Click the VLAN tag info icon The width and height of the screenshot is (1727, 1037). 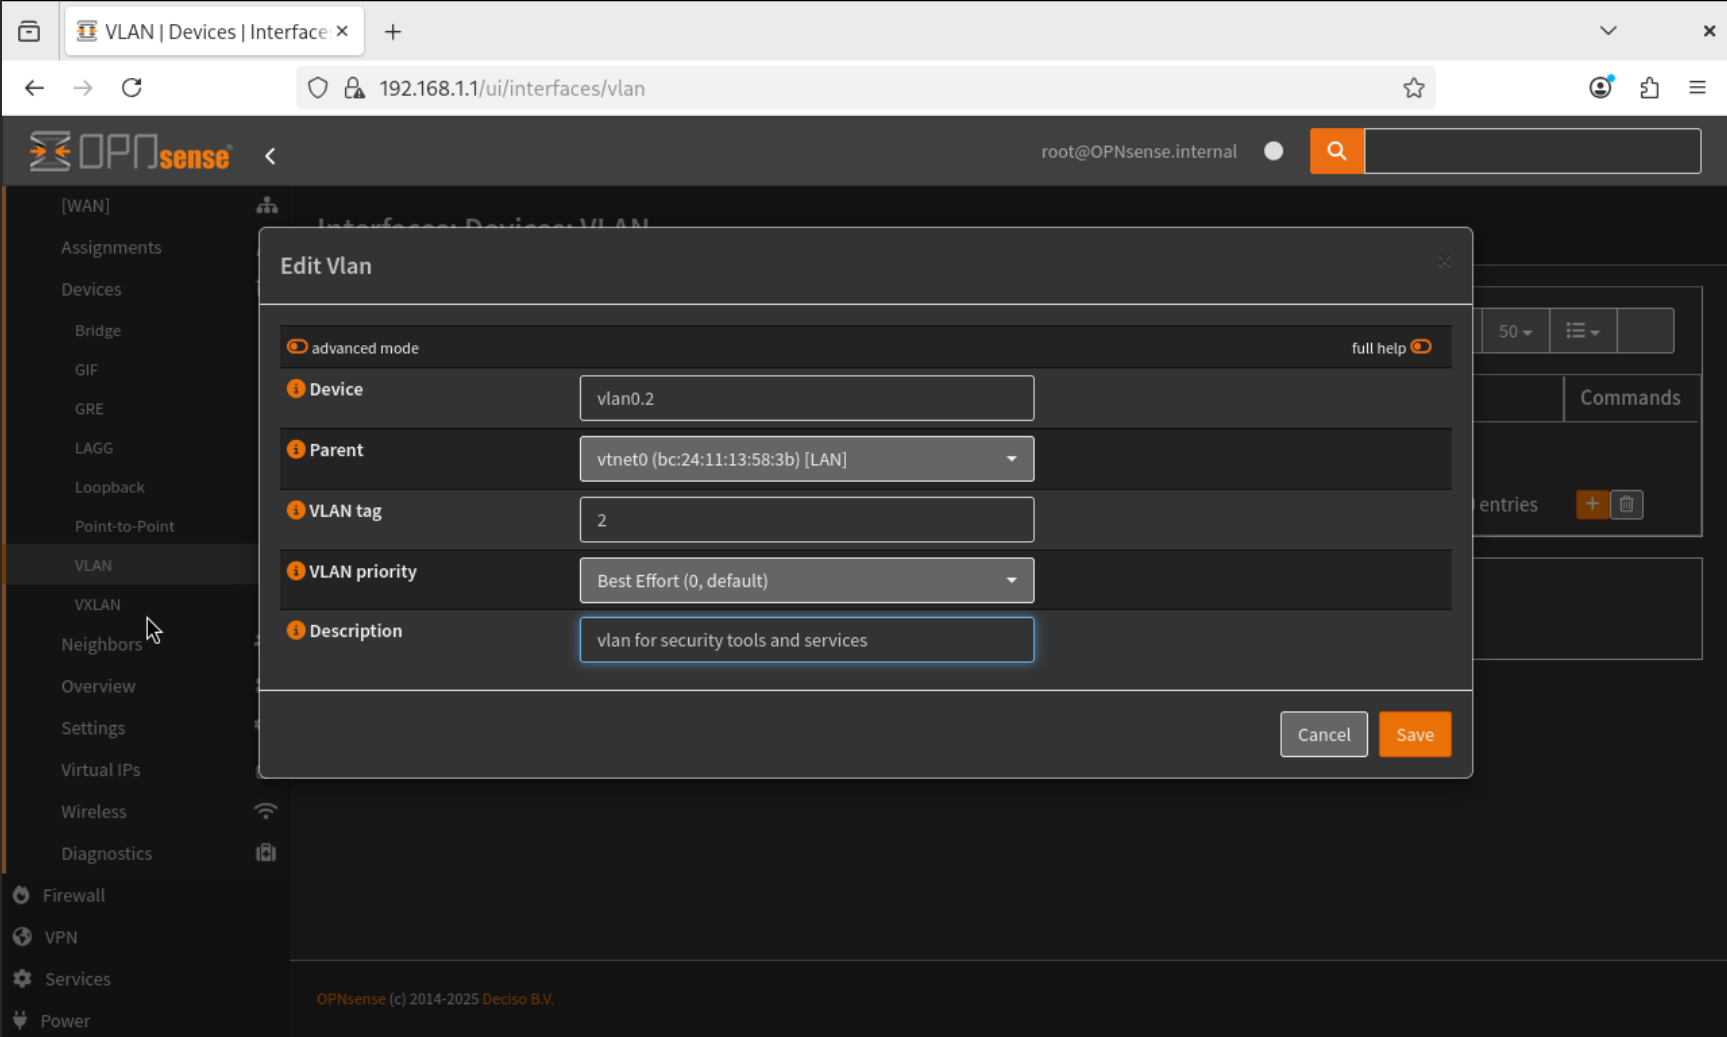[x=295, y=510]
